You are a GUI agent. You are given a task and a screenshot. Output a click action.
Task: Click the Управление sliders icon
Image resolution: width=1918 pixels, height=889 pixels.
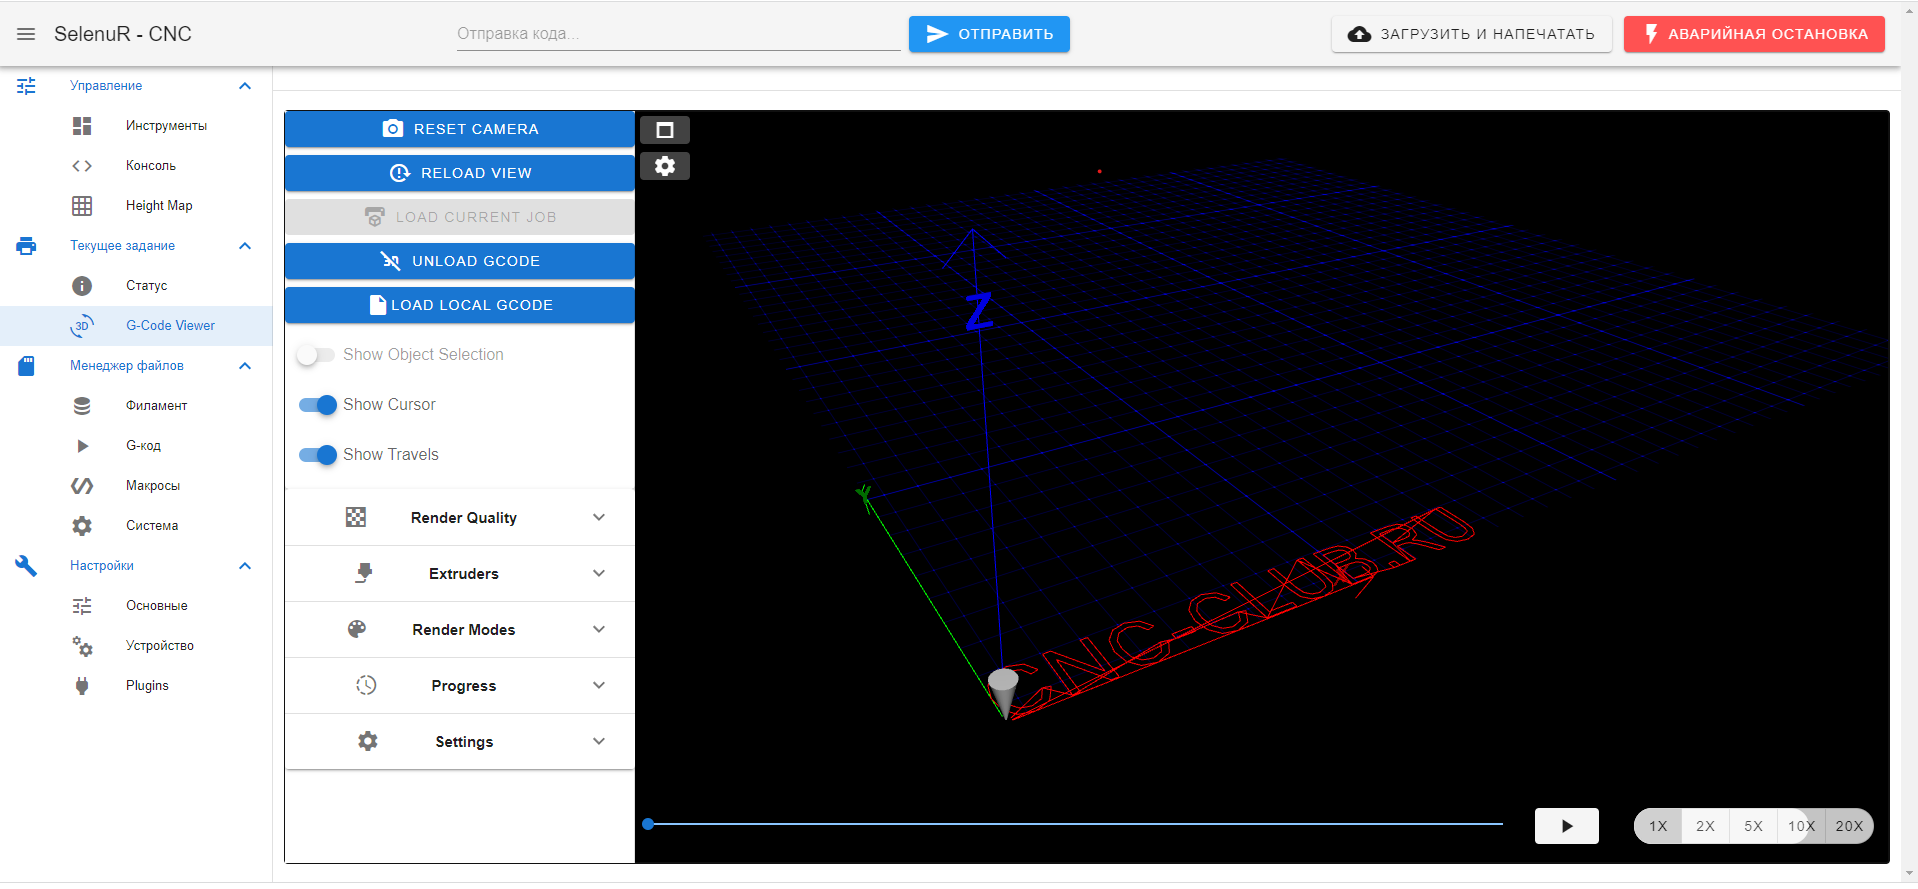tap(26, 86)
